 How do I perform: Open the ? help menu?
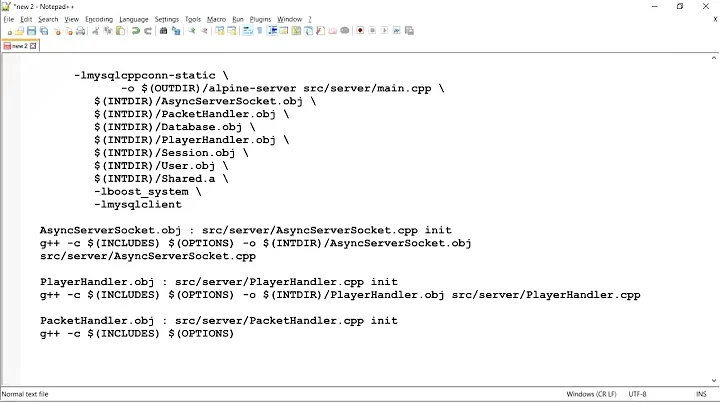309,19
